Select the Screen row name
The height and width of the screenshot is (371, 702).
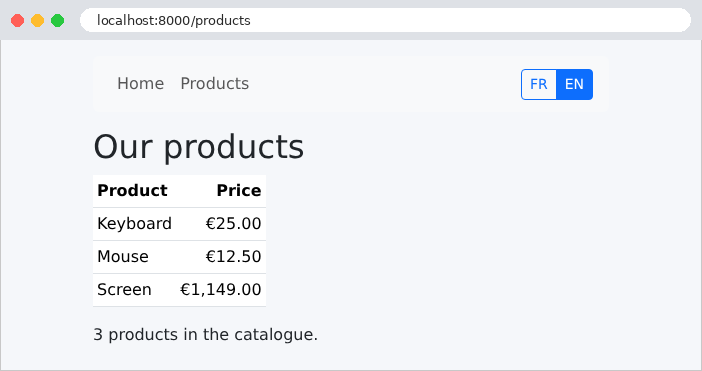124,290
